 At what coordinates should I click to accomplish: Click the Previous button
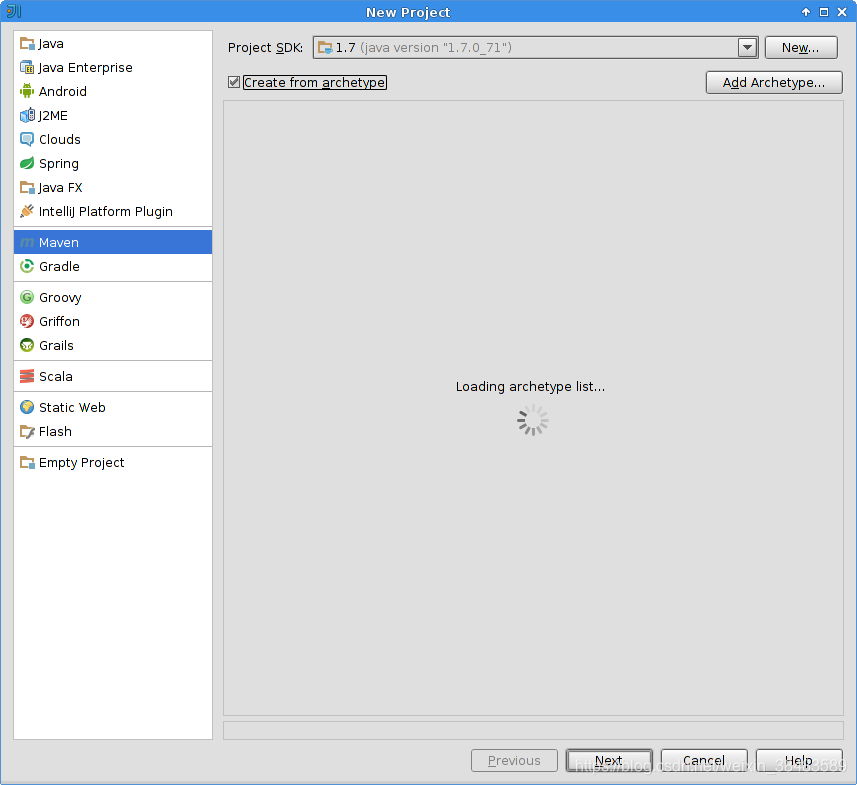pos(514,760)
